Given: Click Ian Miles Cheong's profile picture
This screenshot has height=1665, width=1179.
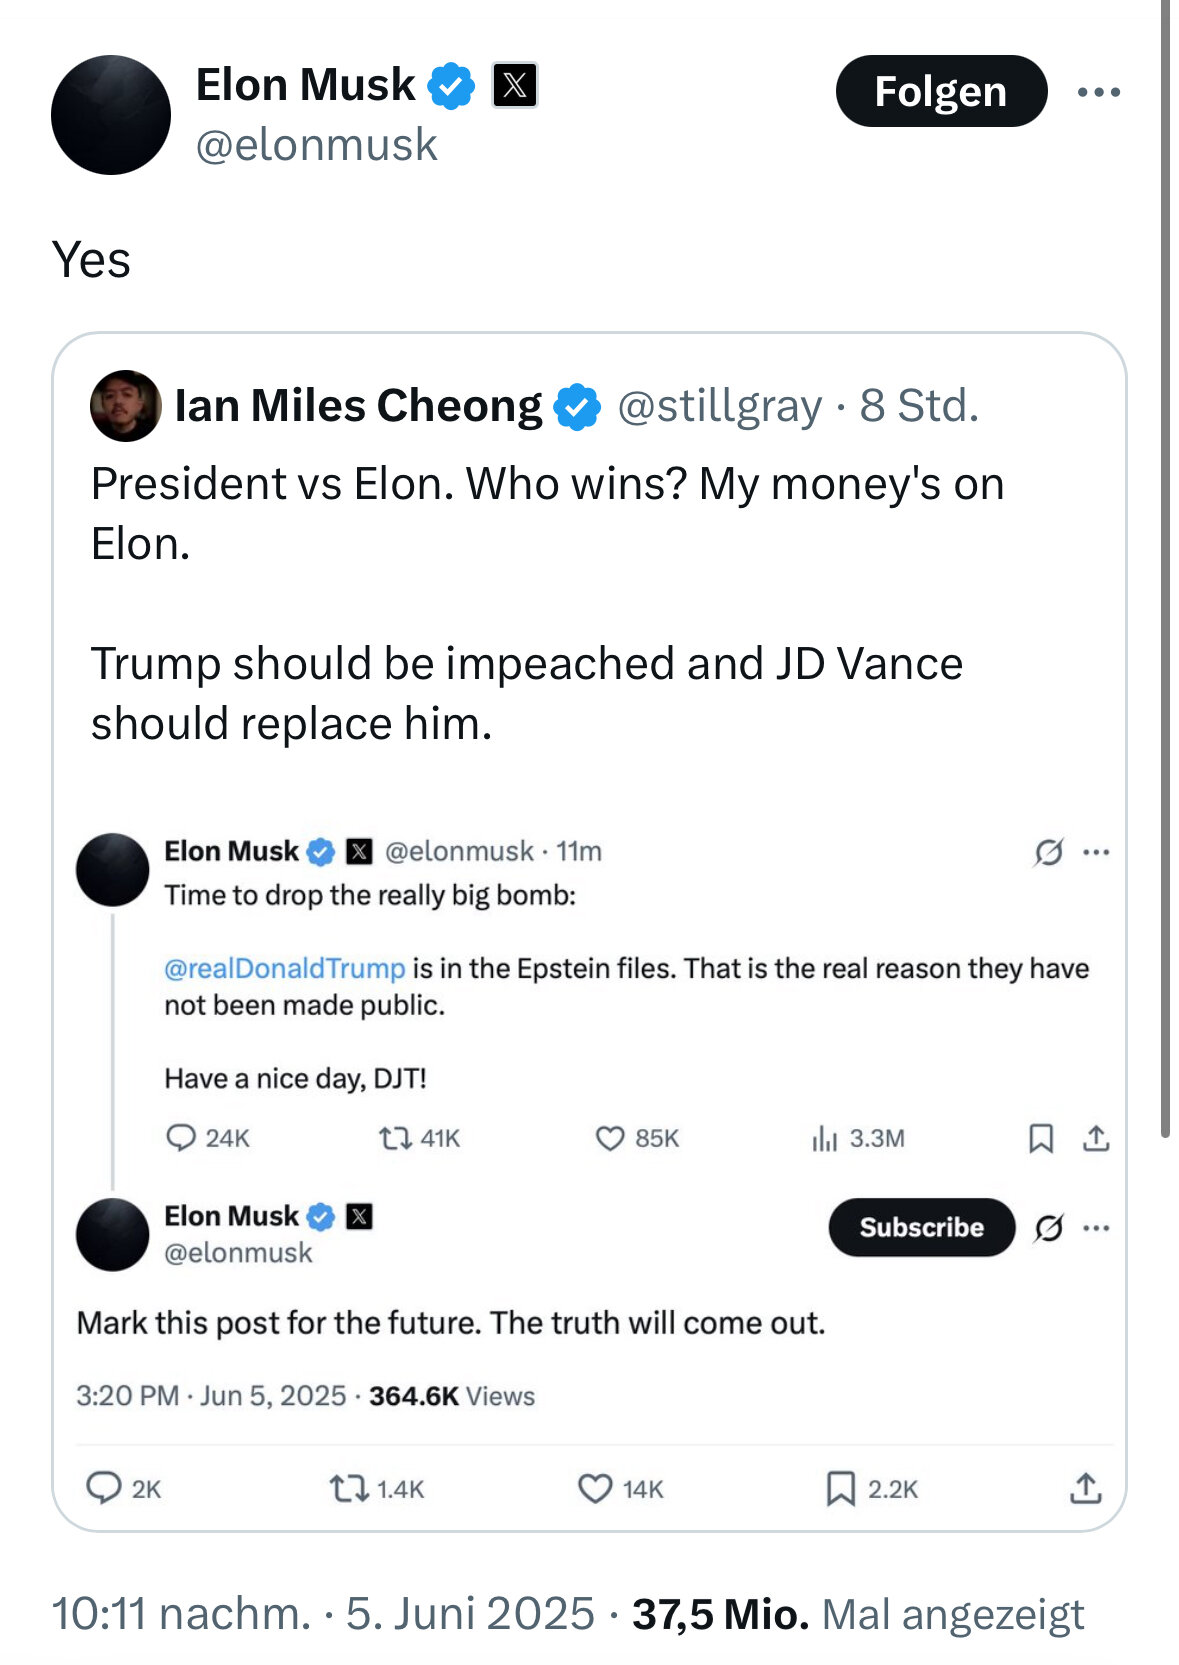Looking at the screenshot, I should click(x=126, y=406).
